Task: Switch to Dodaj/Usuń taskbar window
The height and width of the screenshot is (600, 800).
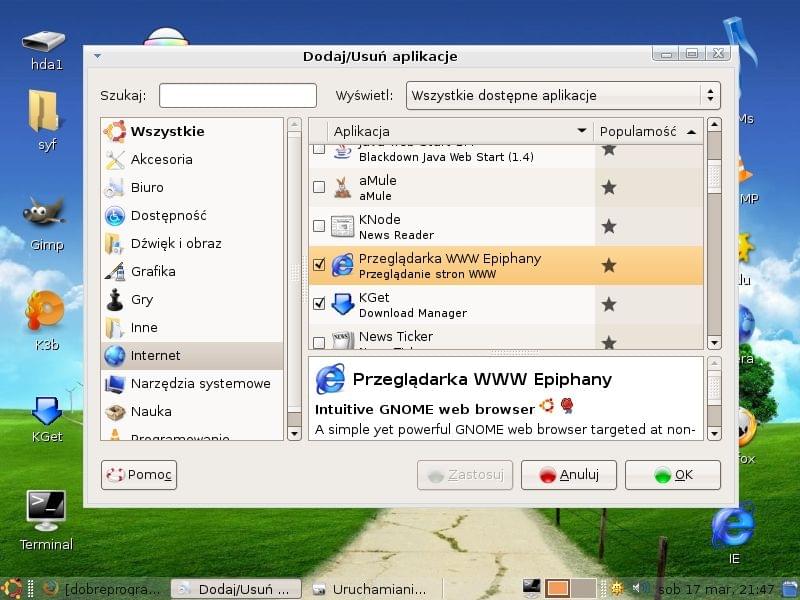Action: (236, 589)
